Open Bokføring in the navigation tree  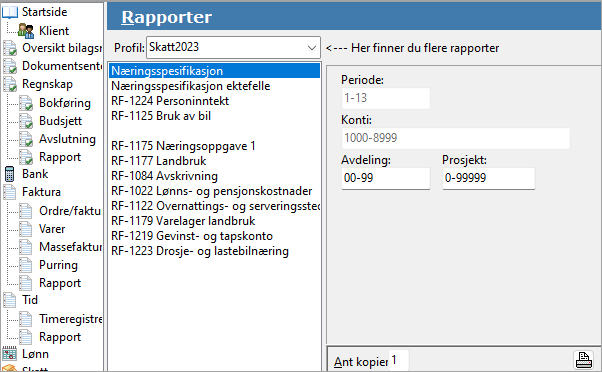[x=65, y=103]
